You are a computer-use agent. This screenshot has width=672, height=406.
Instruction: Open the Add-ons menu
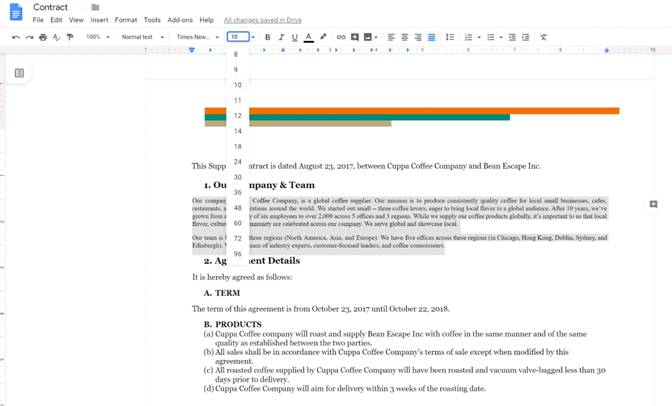click(180, 20)
